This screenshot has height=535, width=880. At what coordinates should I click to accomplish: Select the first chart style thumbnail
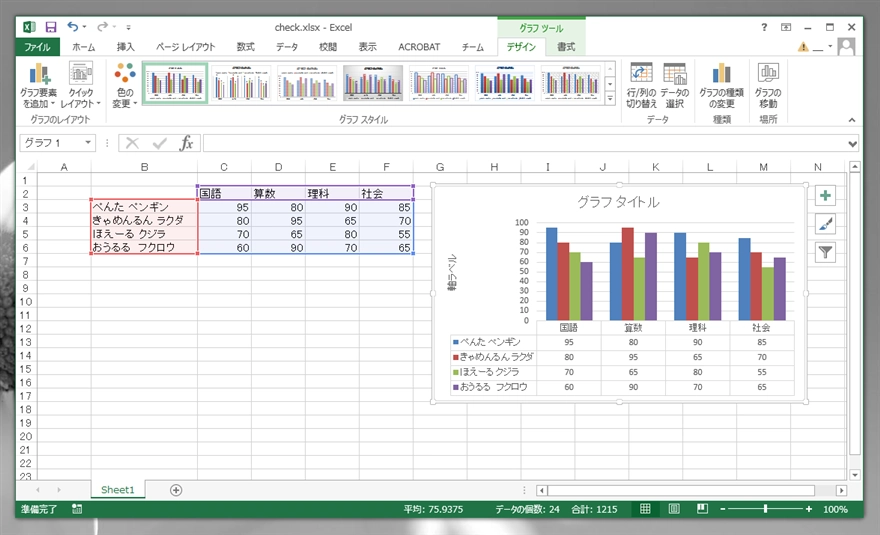[x=175, y=83]
